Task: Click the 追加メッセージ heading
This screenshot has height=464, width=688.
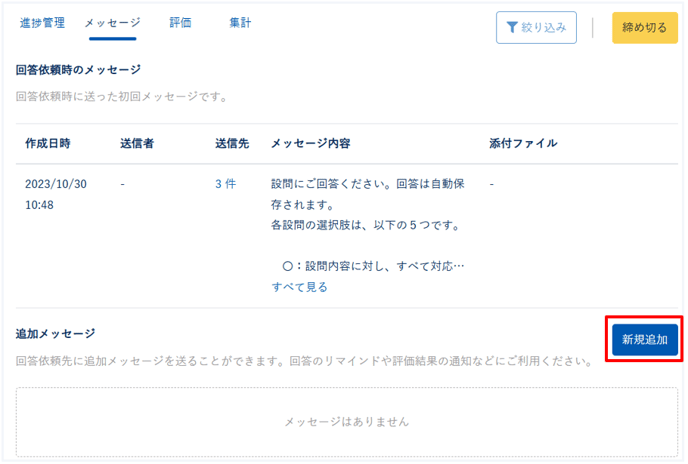Action: tap(55, 334)
